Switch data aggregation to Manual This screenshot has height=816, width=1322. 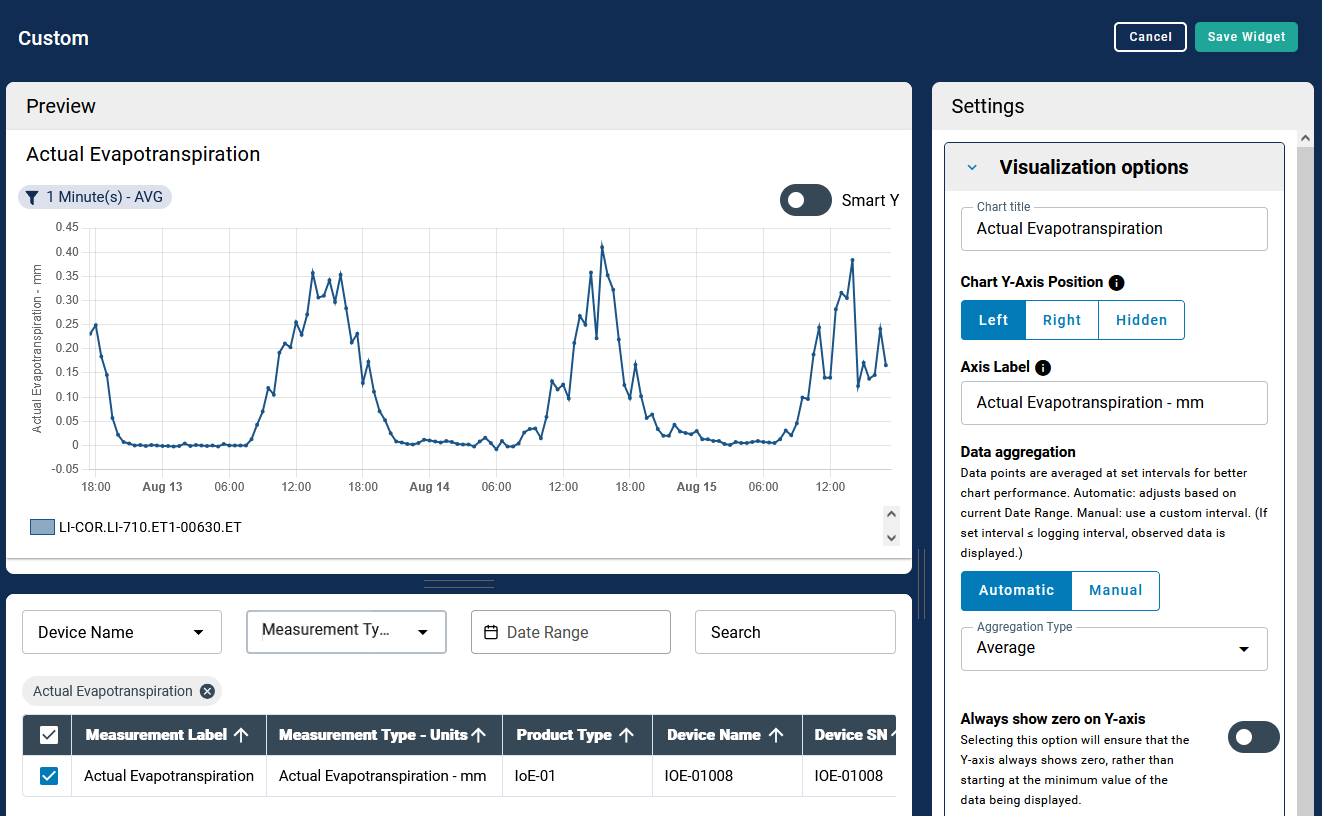click(1115, 590)
